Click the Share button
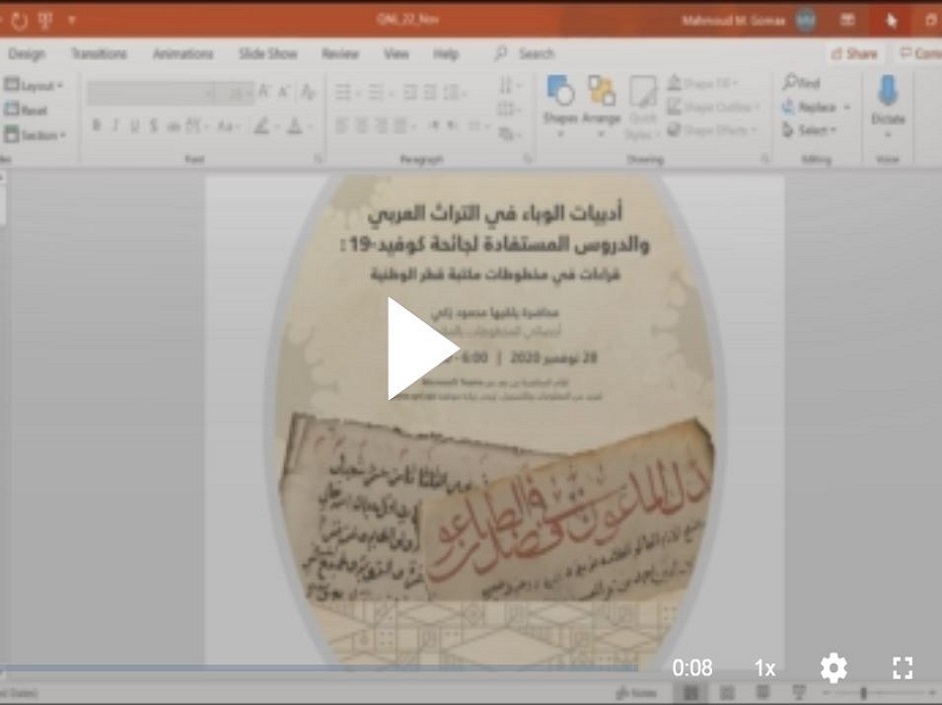The height and width of the screenshot is (705, 942). pos(854,54)
